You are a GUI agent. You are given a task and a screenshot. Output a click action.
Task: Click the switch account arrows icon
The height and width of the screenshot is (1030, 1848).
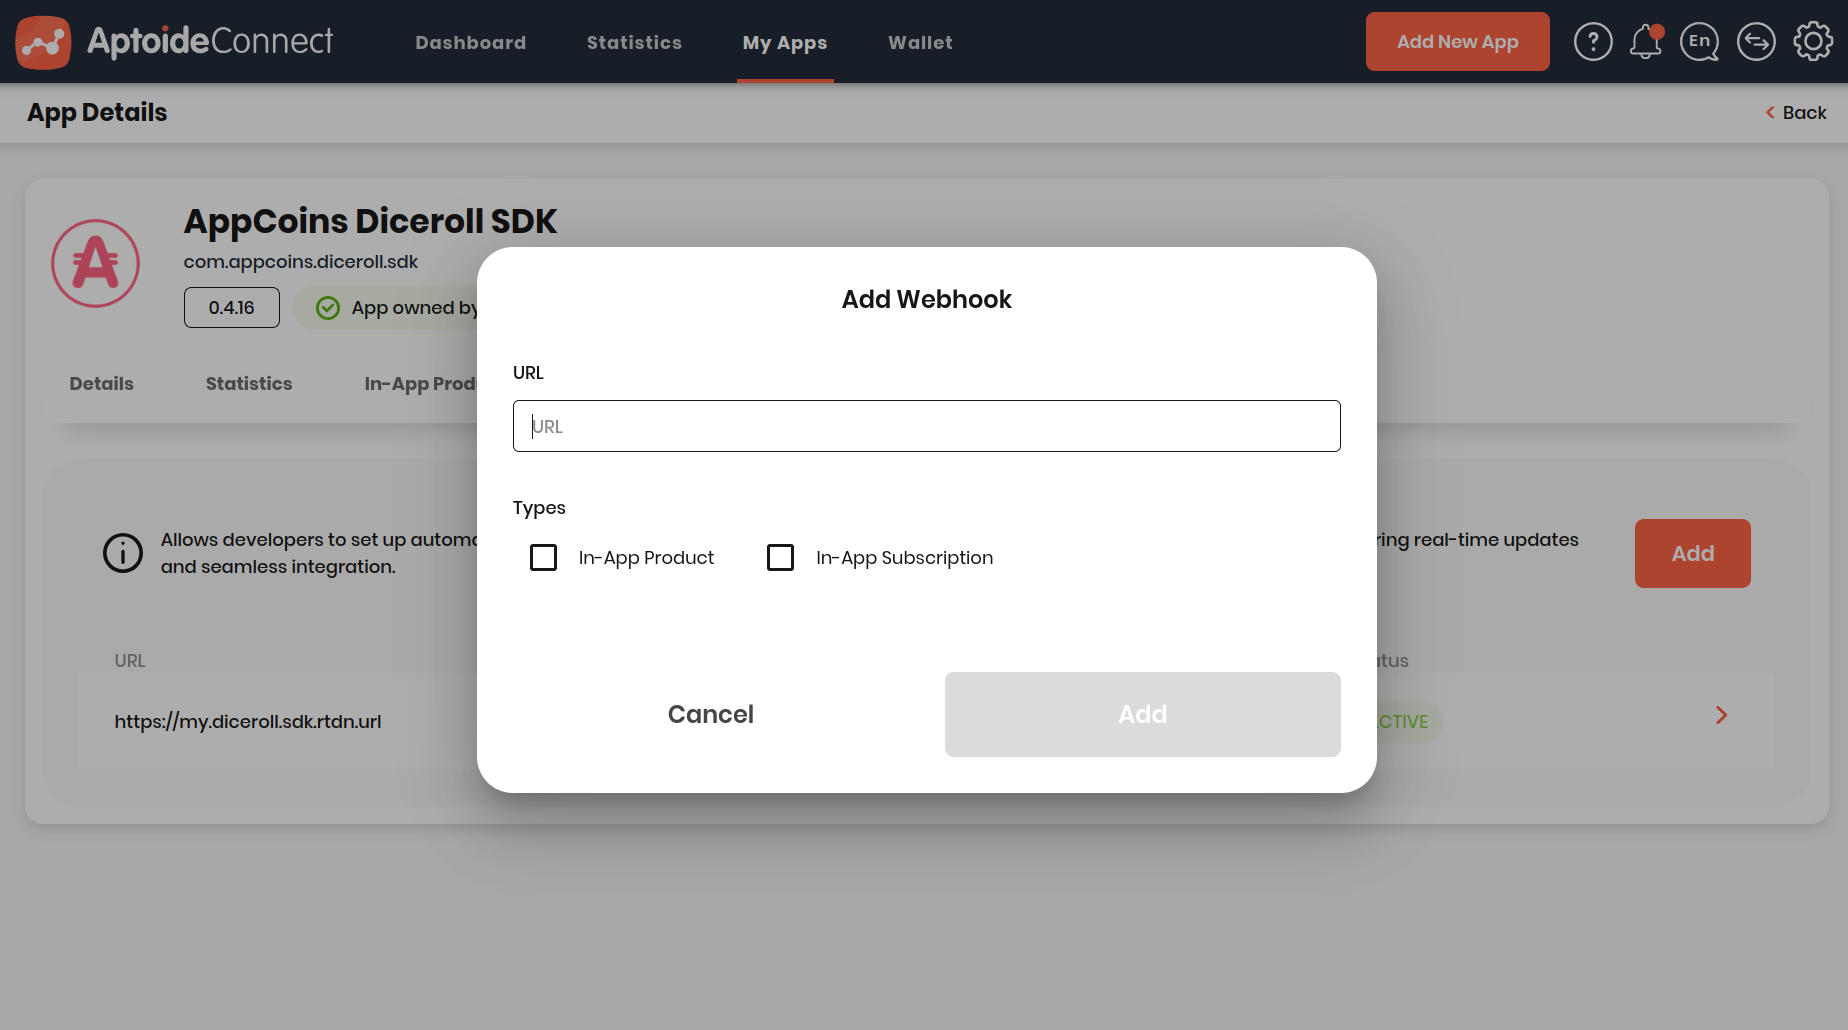[x=1756, y=42]
